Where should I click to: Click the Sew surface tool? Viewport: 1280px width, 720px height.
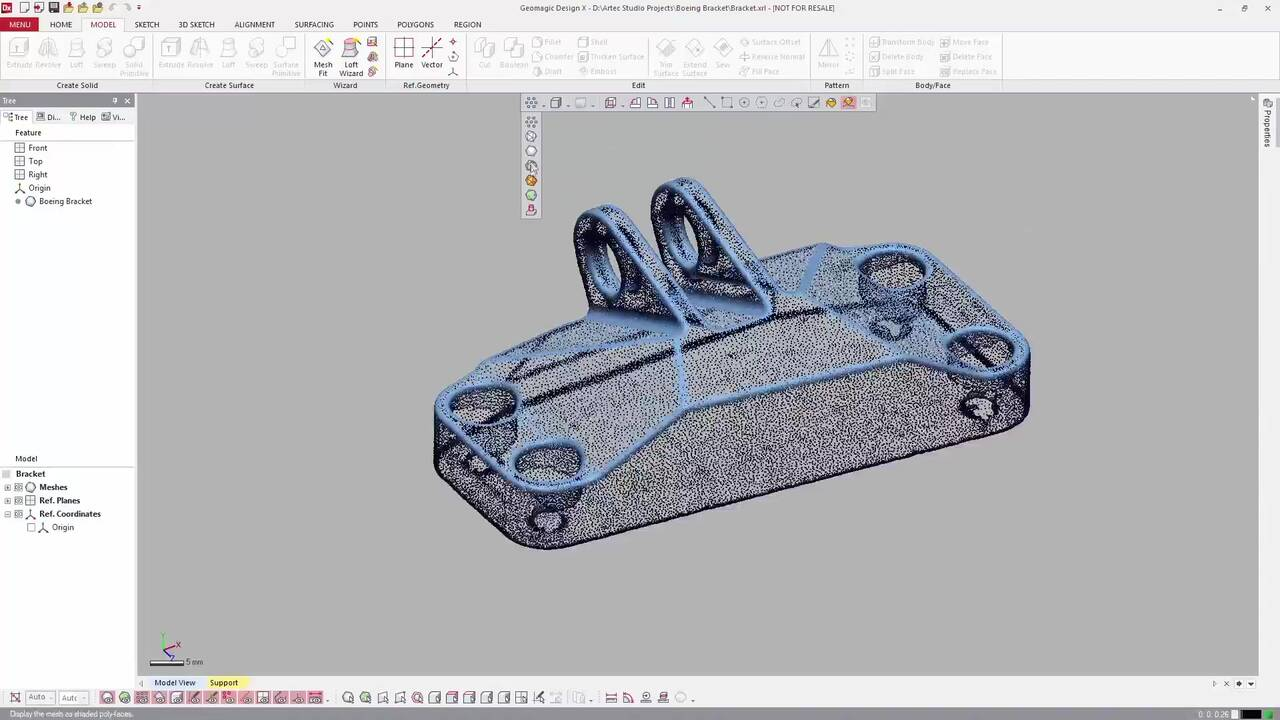point(723,54)
